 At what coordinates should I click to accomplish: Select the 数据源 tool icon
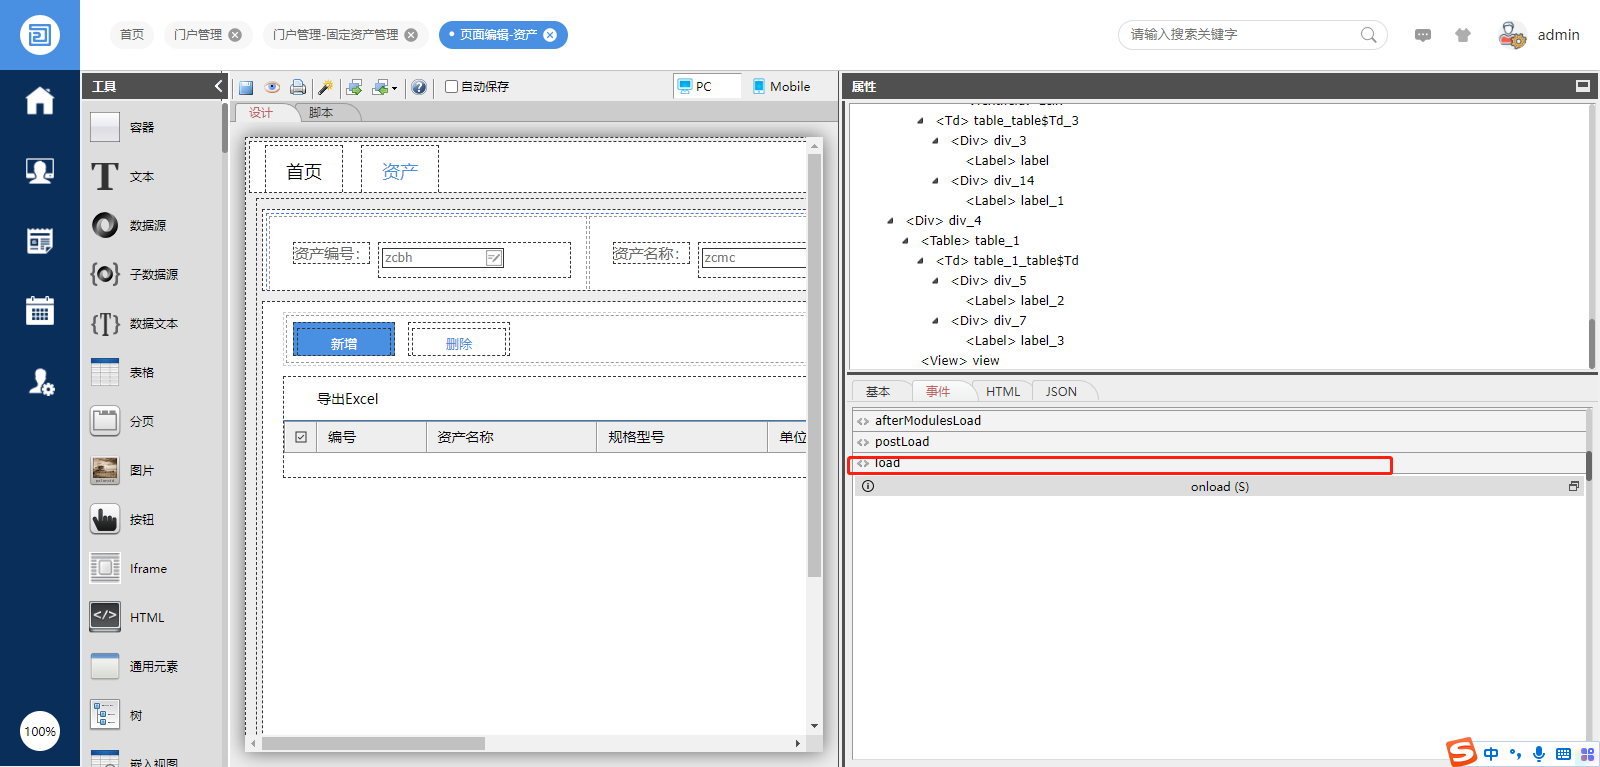(x=105, y=225)
